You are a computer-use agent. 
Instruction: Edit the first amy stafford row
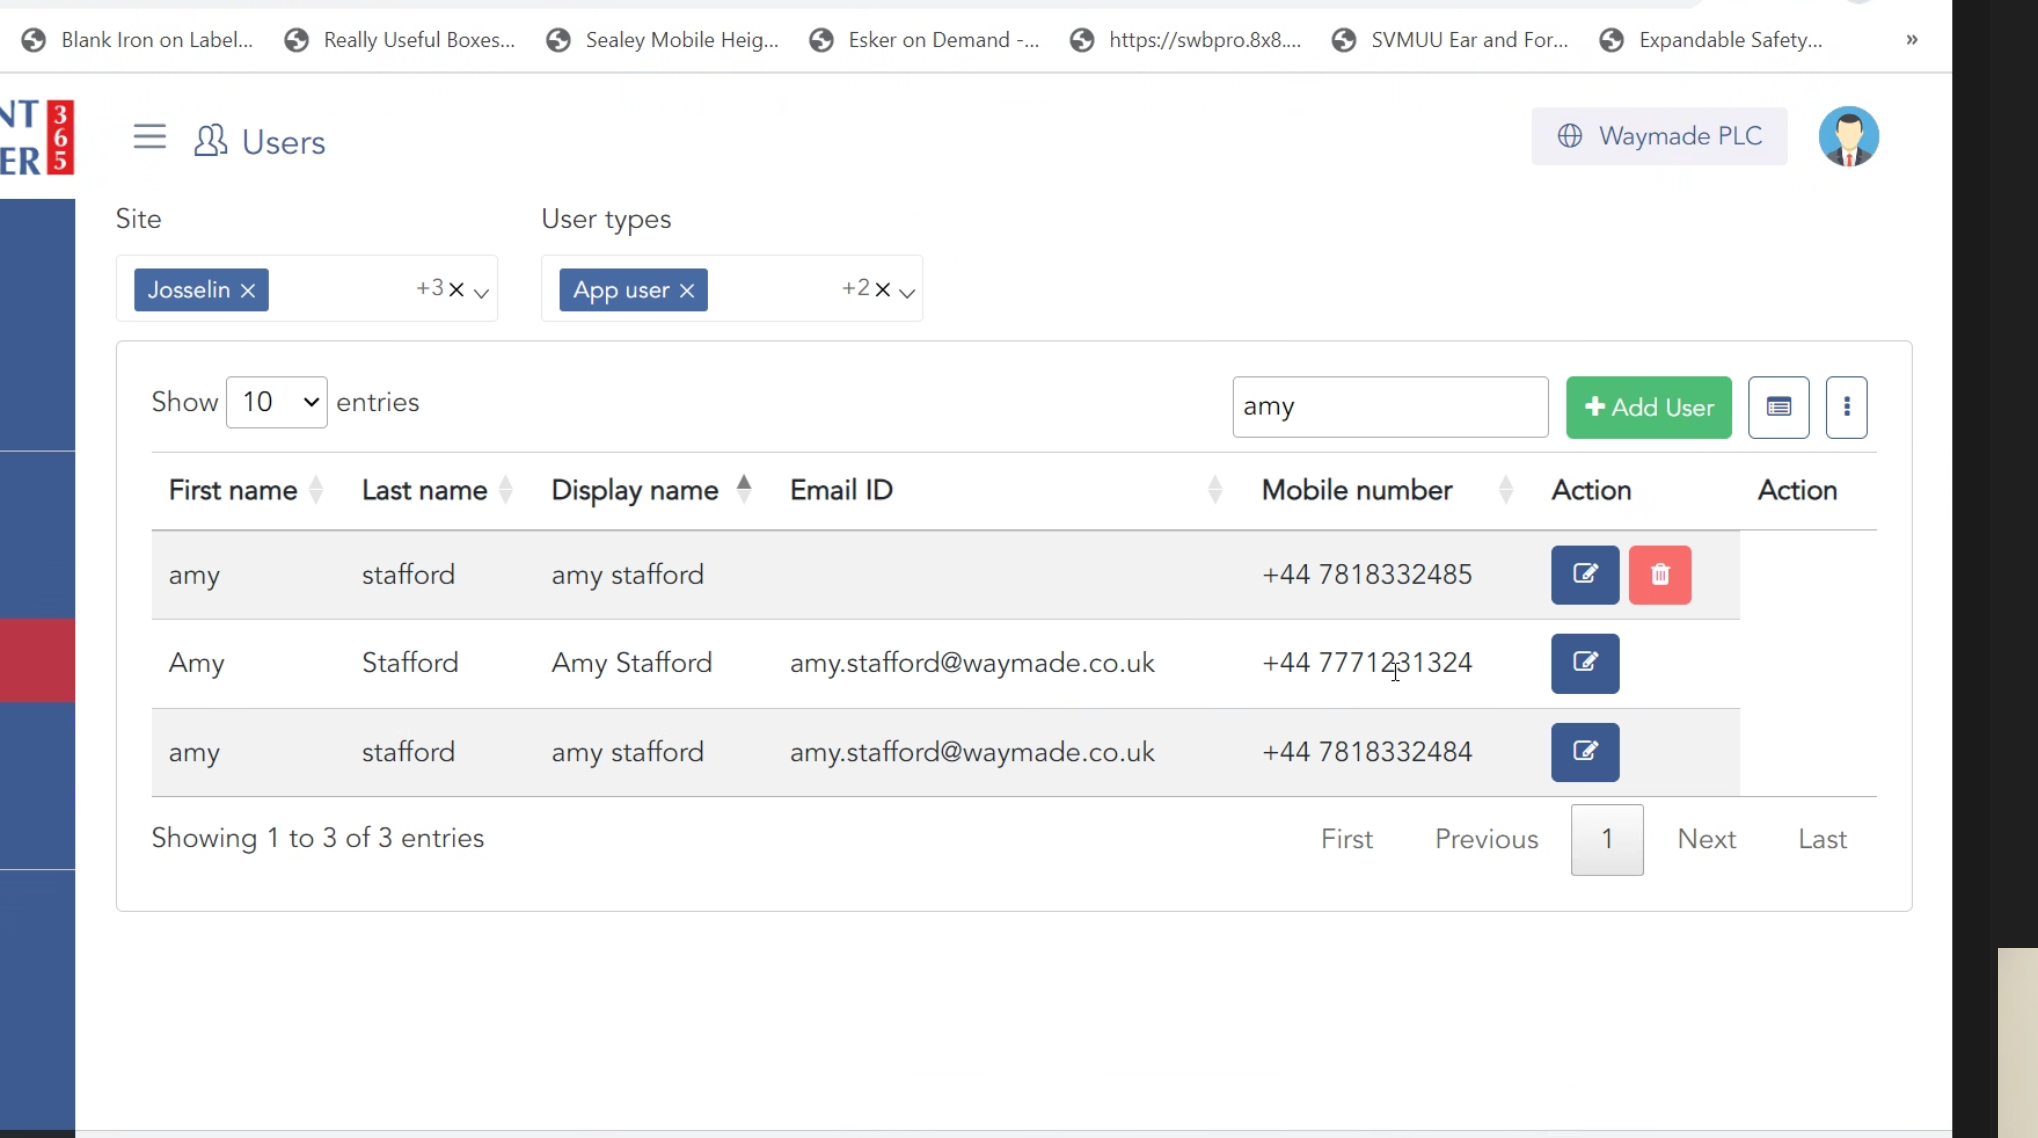1584,575
